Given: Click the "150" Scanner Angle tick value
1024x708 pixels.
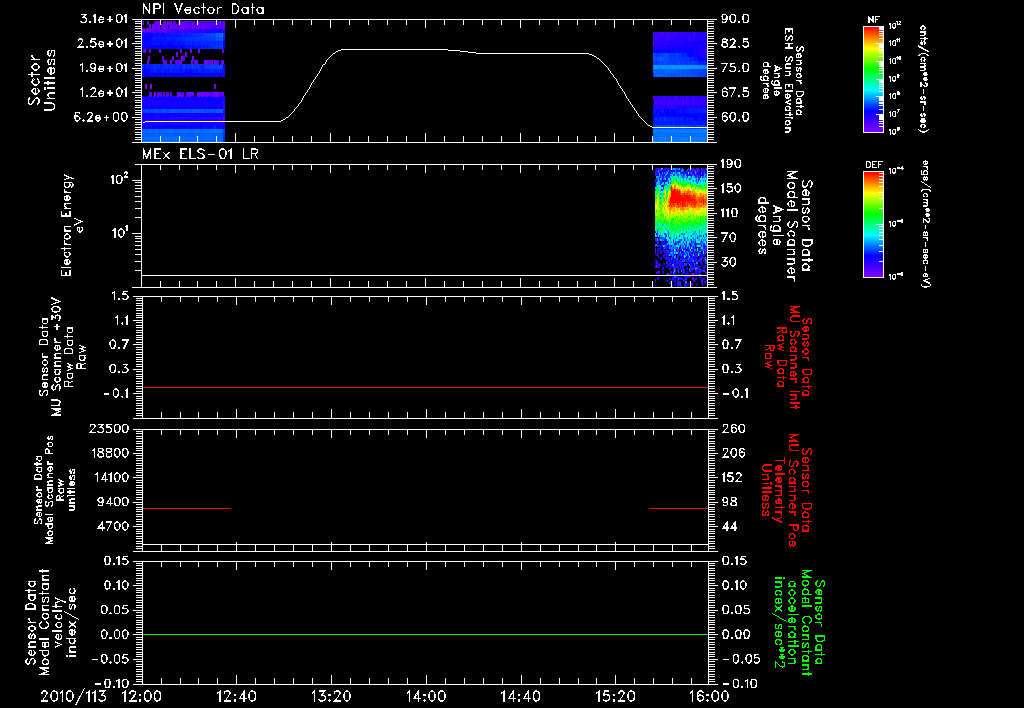Looking at the screenshot, I should pyautogui.click(x=731, y=189).
